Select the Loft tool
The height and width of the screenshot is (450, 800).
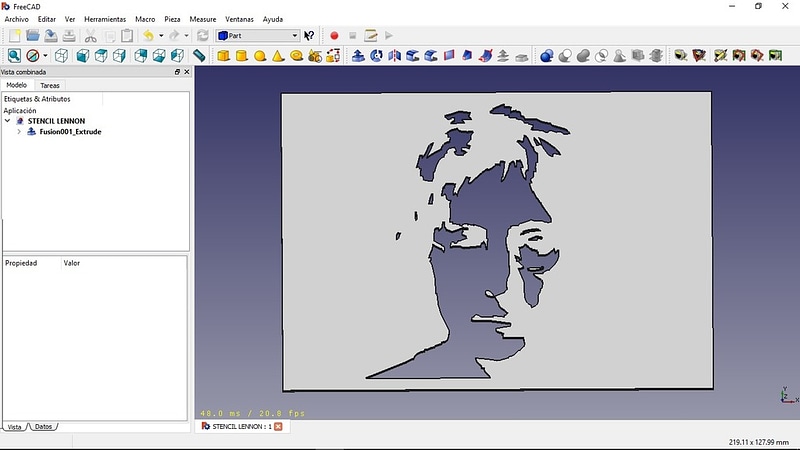(x=467, y=56)
